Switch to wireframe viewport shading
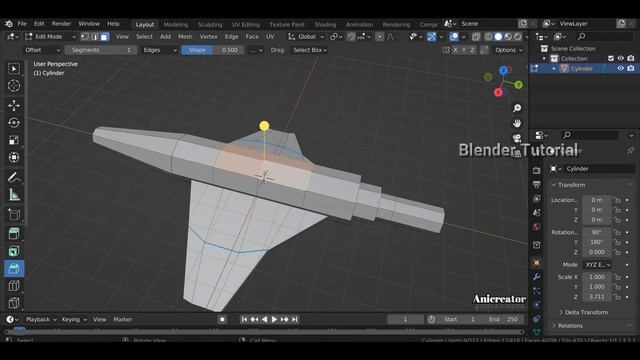 click(488, 37)
